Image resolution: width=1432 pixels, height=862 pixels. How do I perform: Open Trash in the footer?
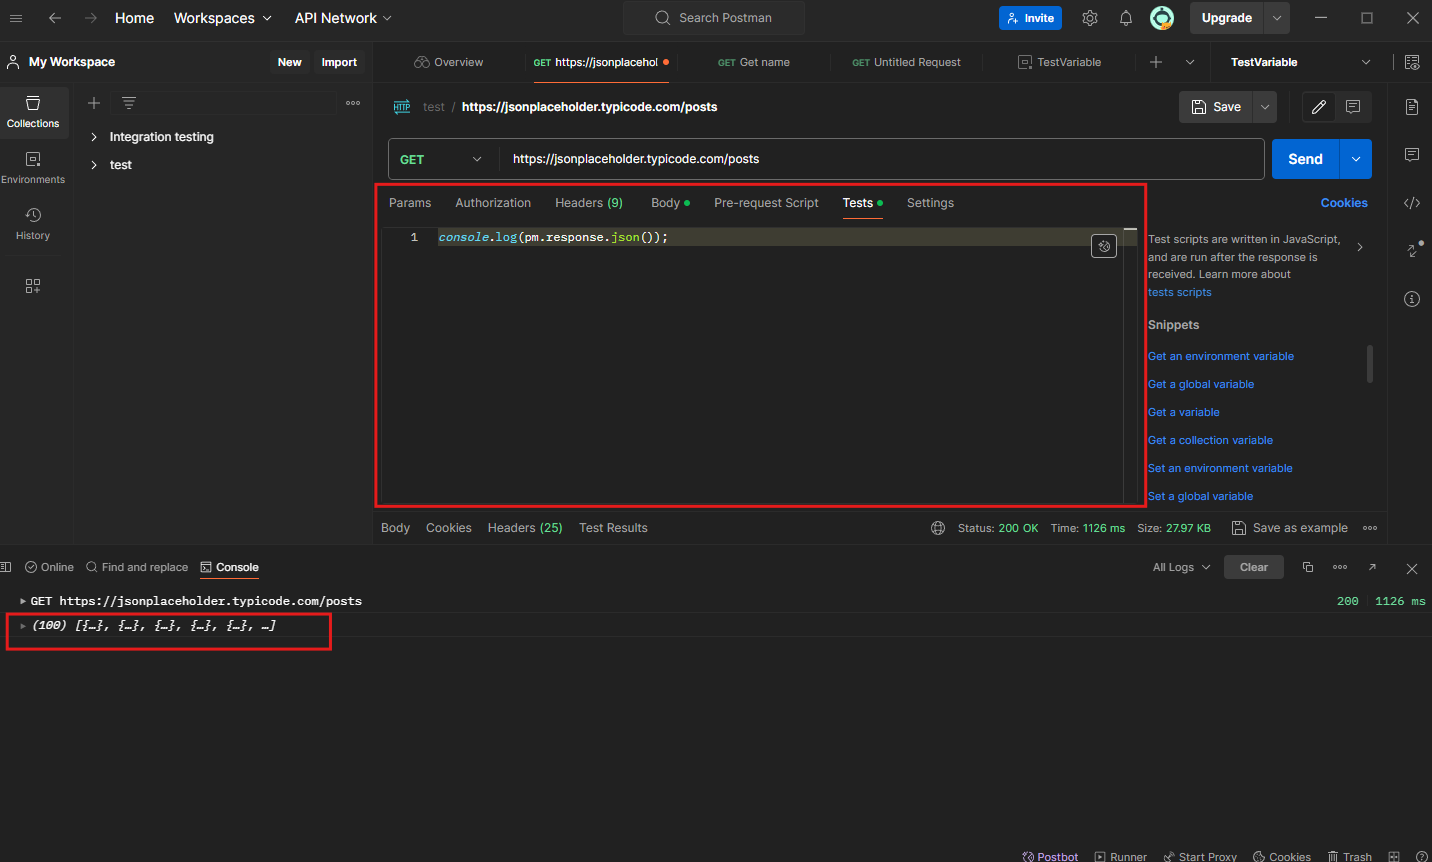[x=1350, y=856]
